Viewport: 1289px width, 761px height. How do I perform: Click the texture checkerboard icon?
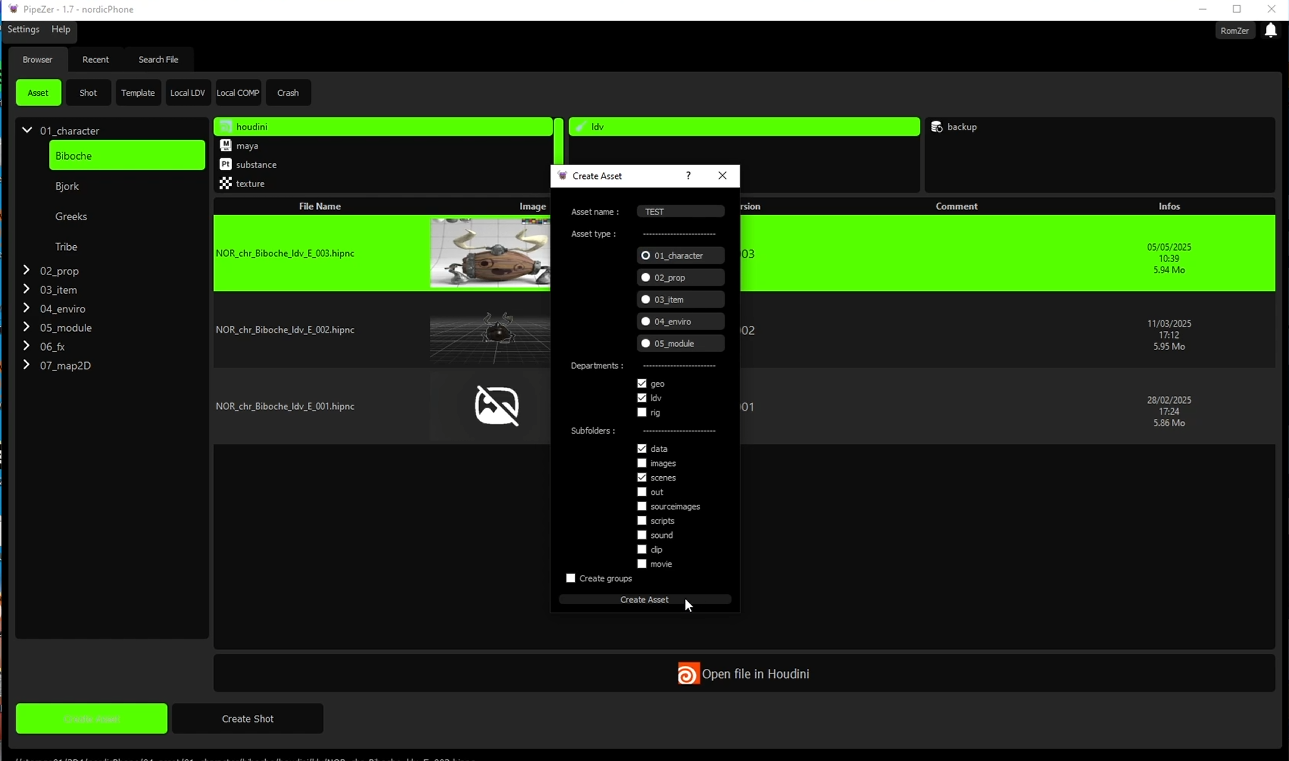click(x=226, y=184)
